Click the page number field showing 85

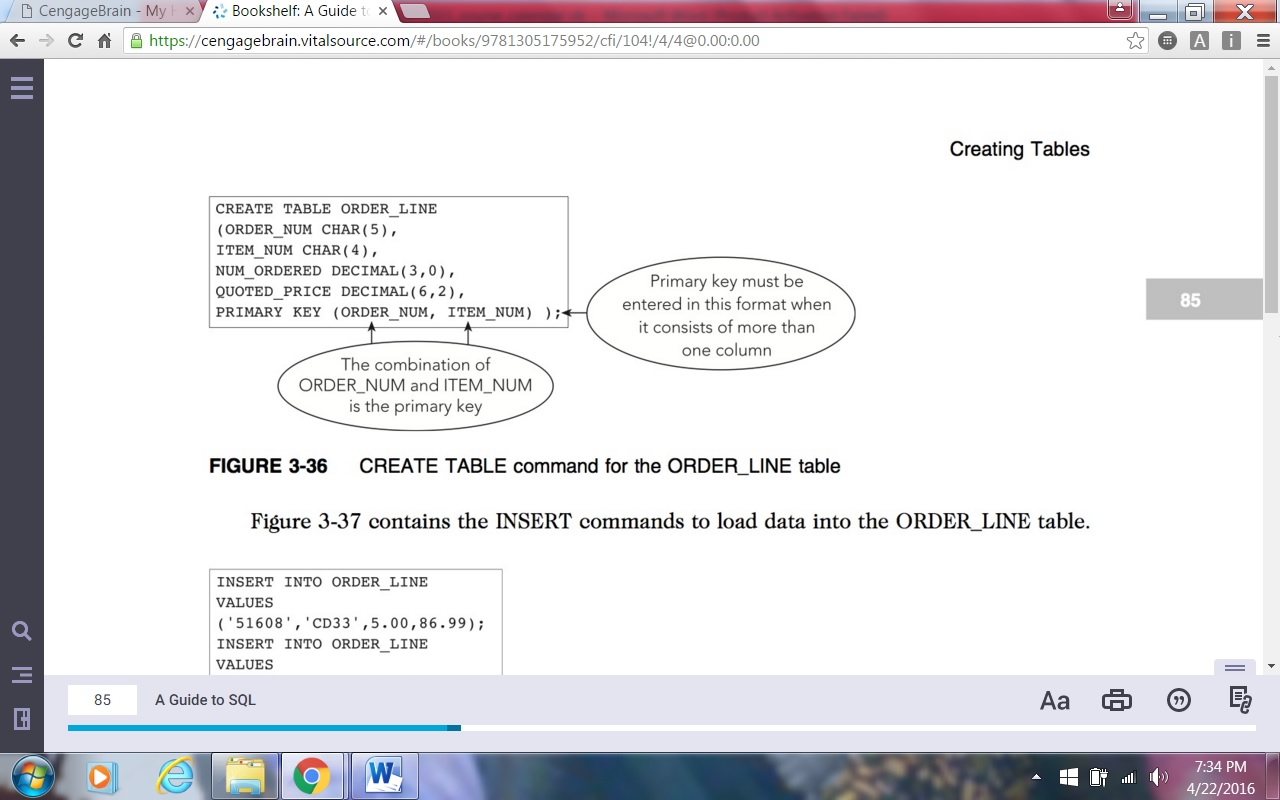102,700
